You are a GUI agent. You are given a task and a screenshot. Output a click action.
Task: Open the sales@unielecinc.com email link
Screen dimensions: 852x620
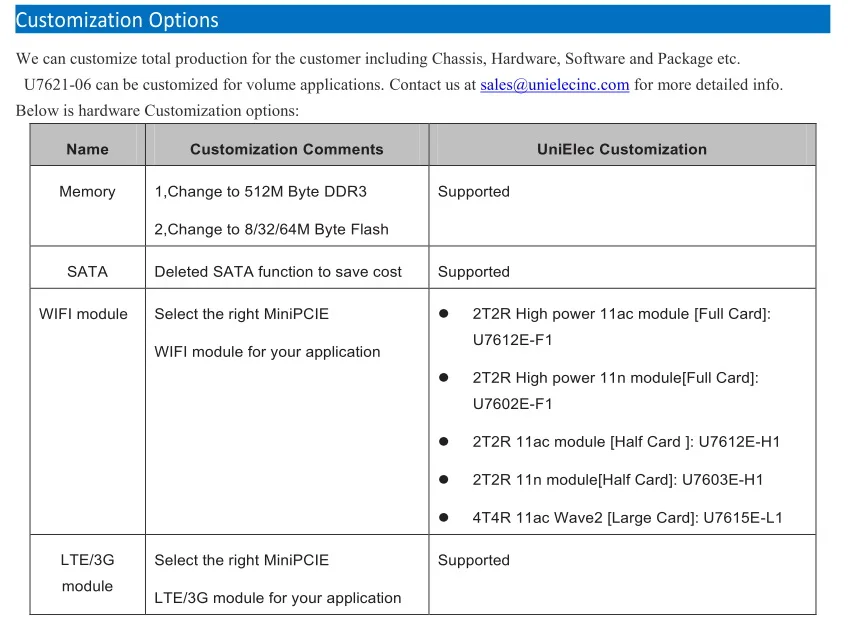[x=554, y=85]
